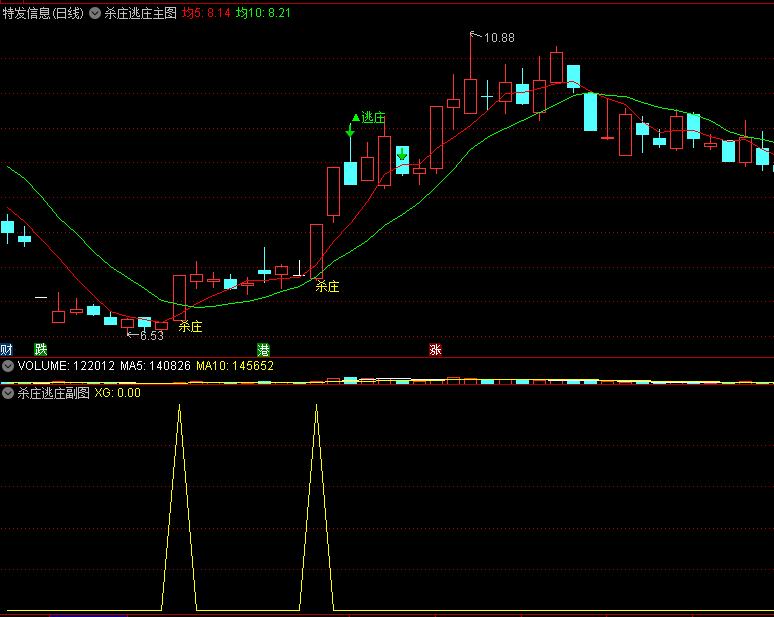Click the 10.88 high price label
The image size is (774, 617).
coord(499,38)
